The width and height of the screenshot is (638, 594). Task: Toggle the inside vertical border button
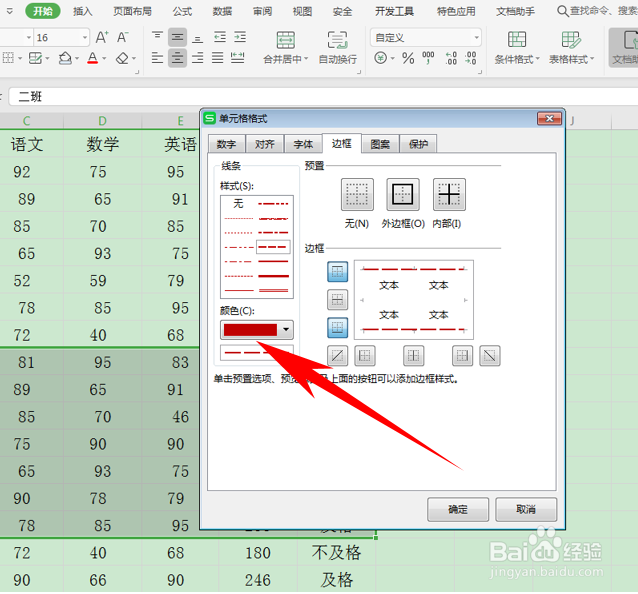[x=413, y=356]
